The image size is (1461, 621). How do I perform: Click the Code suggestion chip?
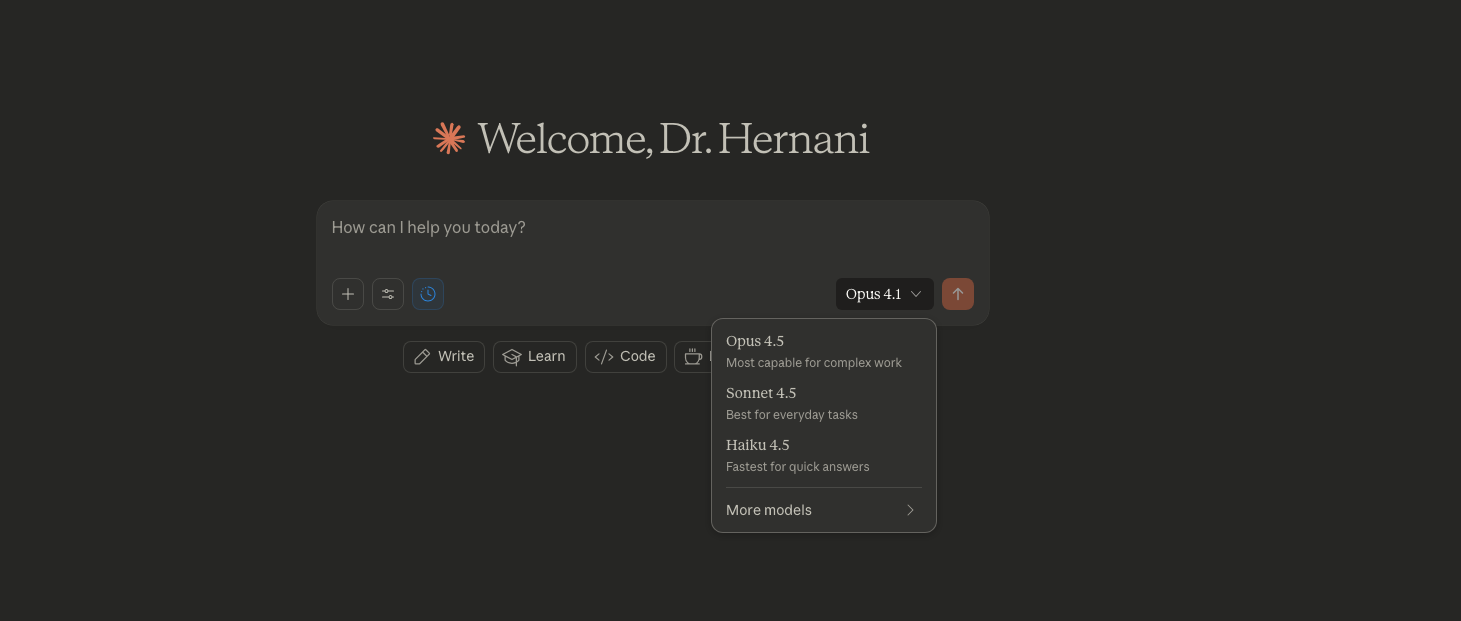(626, 357)
